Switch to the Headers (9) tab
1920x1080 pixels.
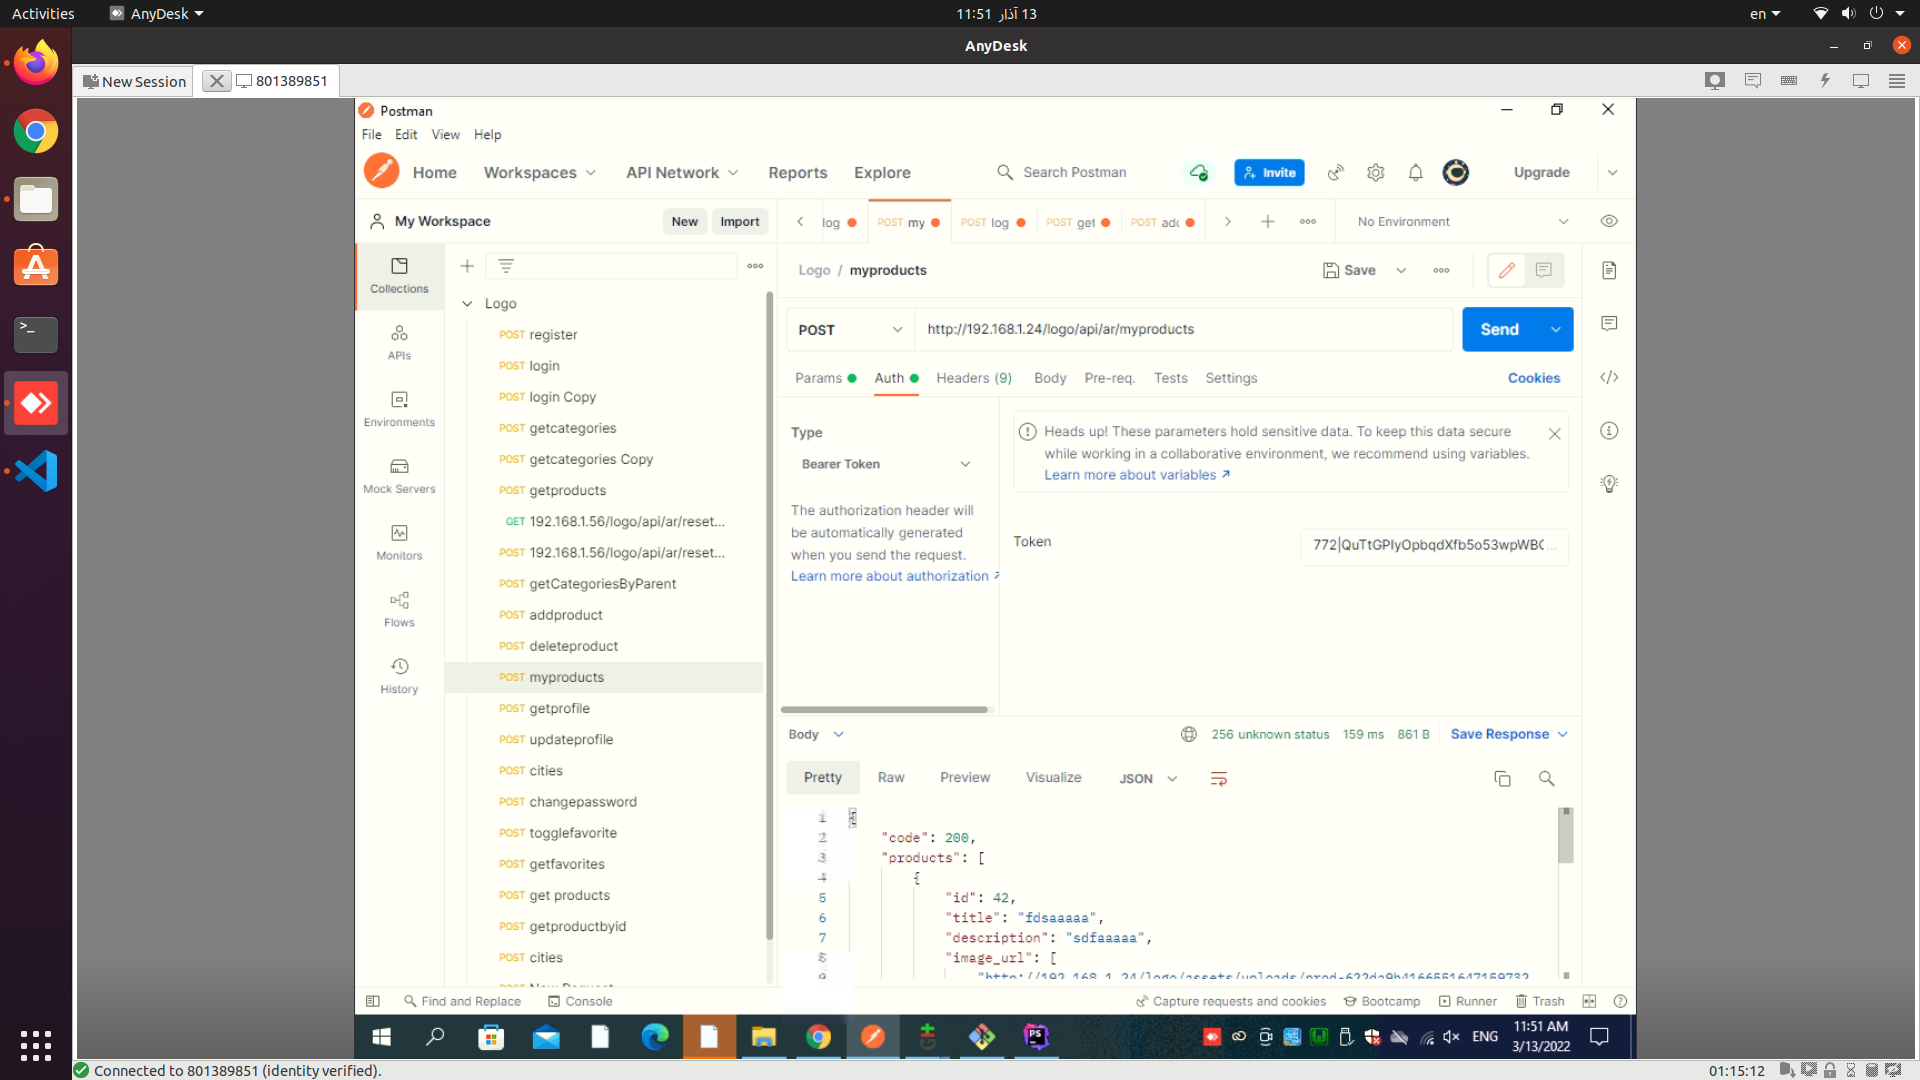click(x=974, y=378)
